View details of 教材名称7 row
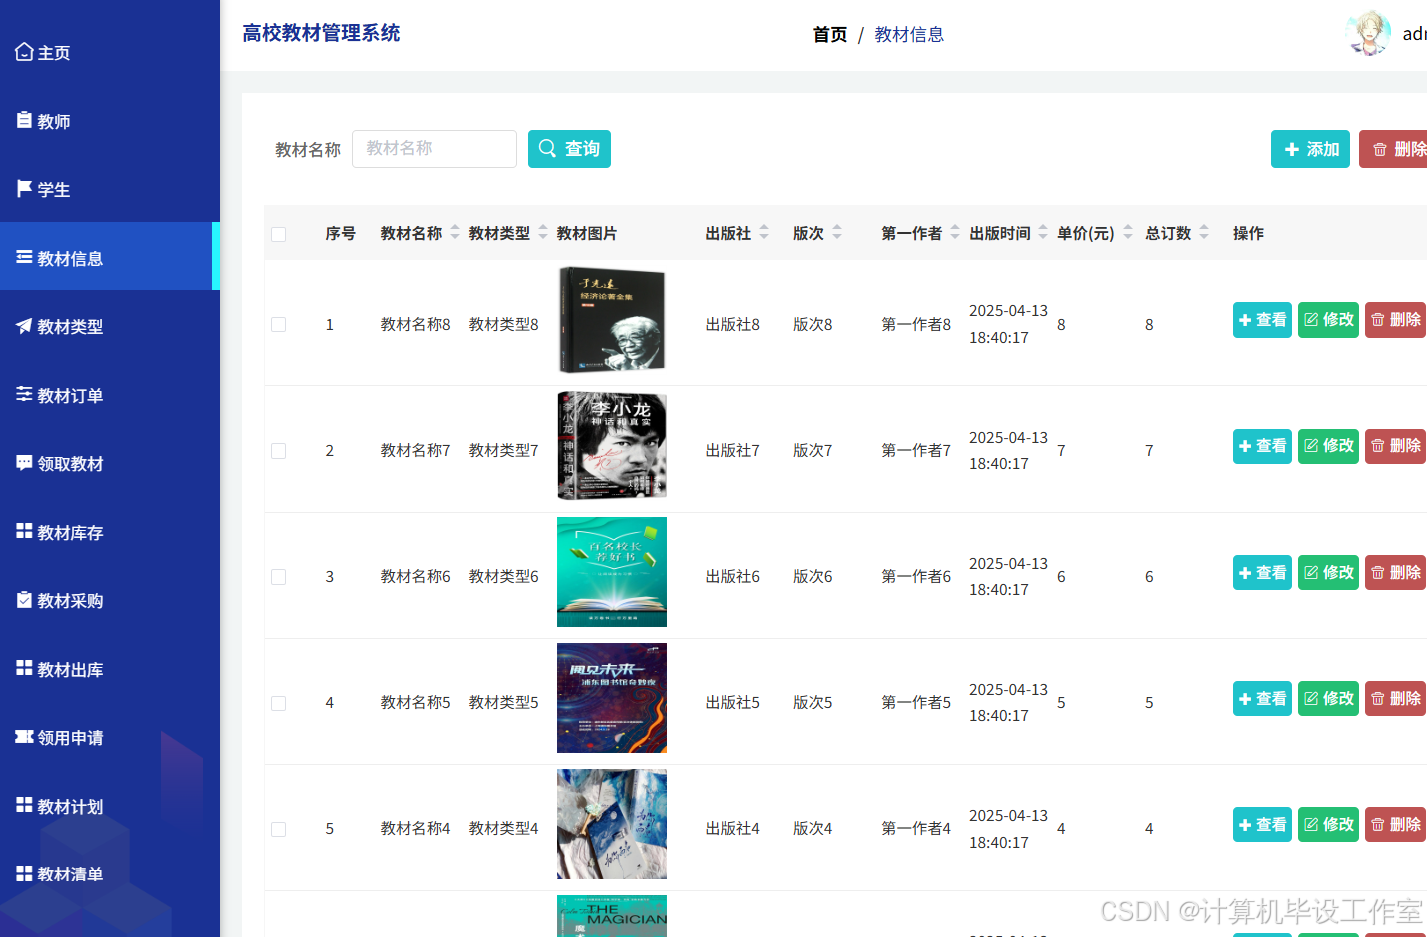 pos(1262,446)
